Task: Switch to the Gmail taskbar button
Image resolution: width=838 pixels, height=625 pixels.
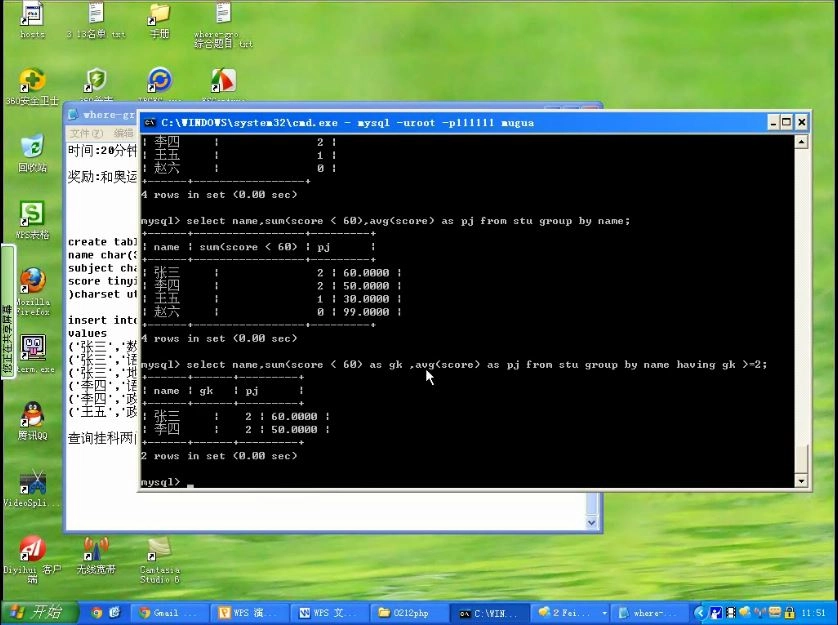Action: [x=170, y=612]
